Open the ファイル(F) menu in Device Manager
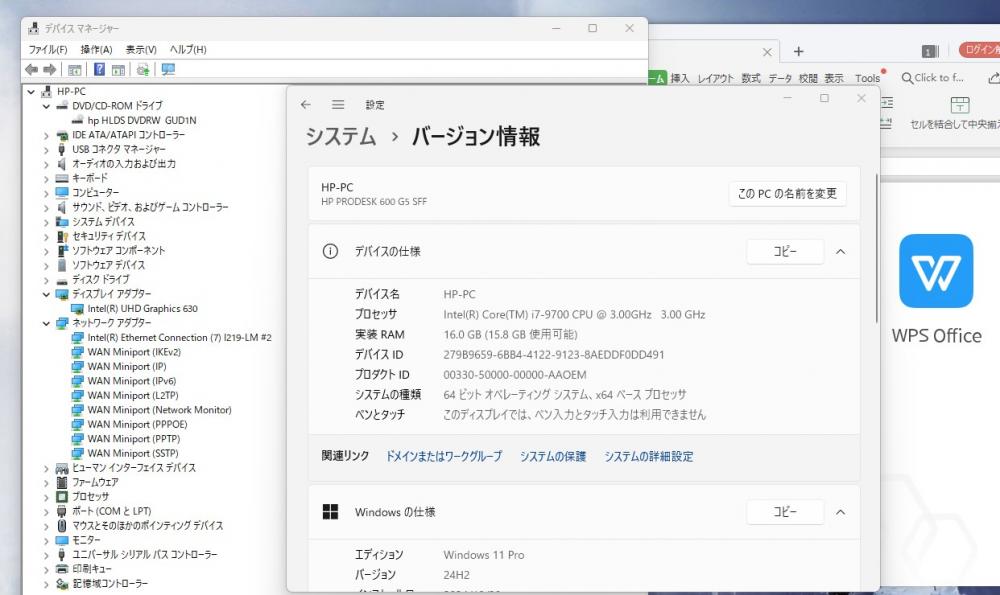 click(48, 49)
